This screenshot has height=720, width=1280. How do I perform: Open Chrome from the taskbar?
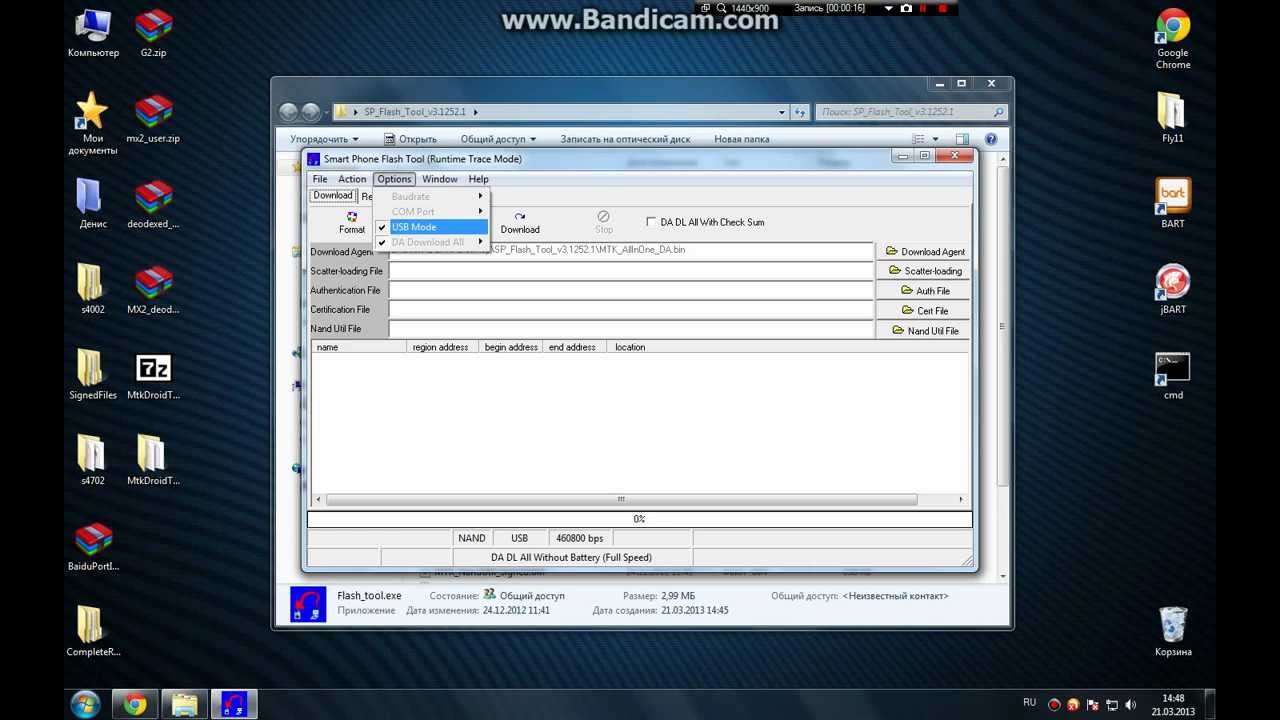point(134,705)
